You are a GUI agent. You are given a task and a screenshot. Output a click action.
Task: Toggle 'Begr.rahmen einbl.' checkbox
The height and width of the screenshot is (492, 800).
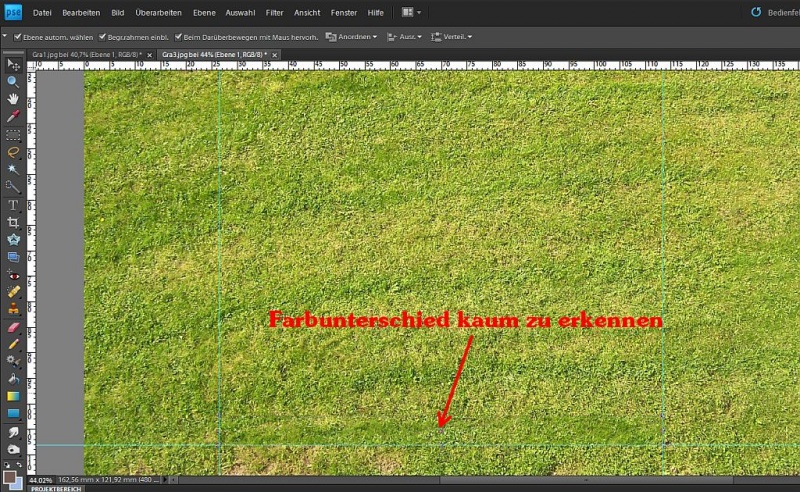pyautogui.click(x=102, y=37)
